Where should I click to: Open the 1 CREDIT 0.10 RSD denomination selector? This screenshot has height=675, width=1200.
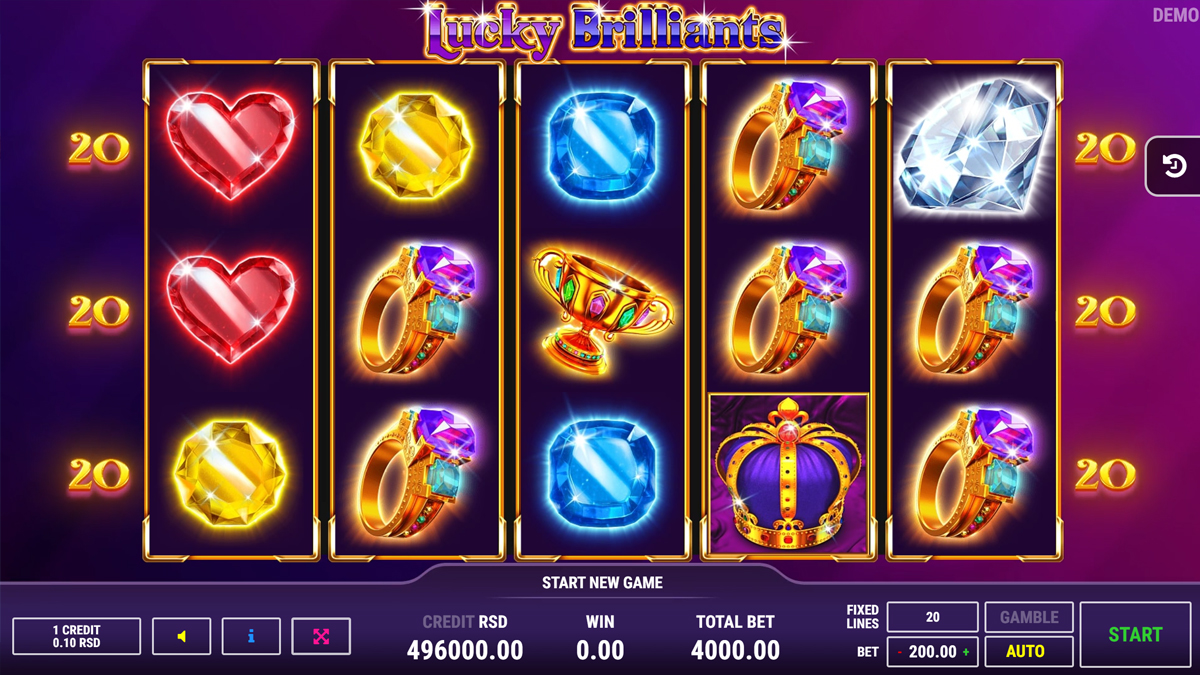(x=77, y=636)
